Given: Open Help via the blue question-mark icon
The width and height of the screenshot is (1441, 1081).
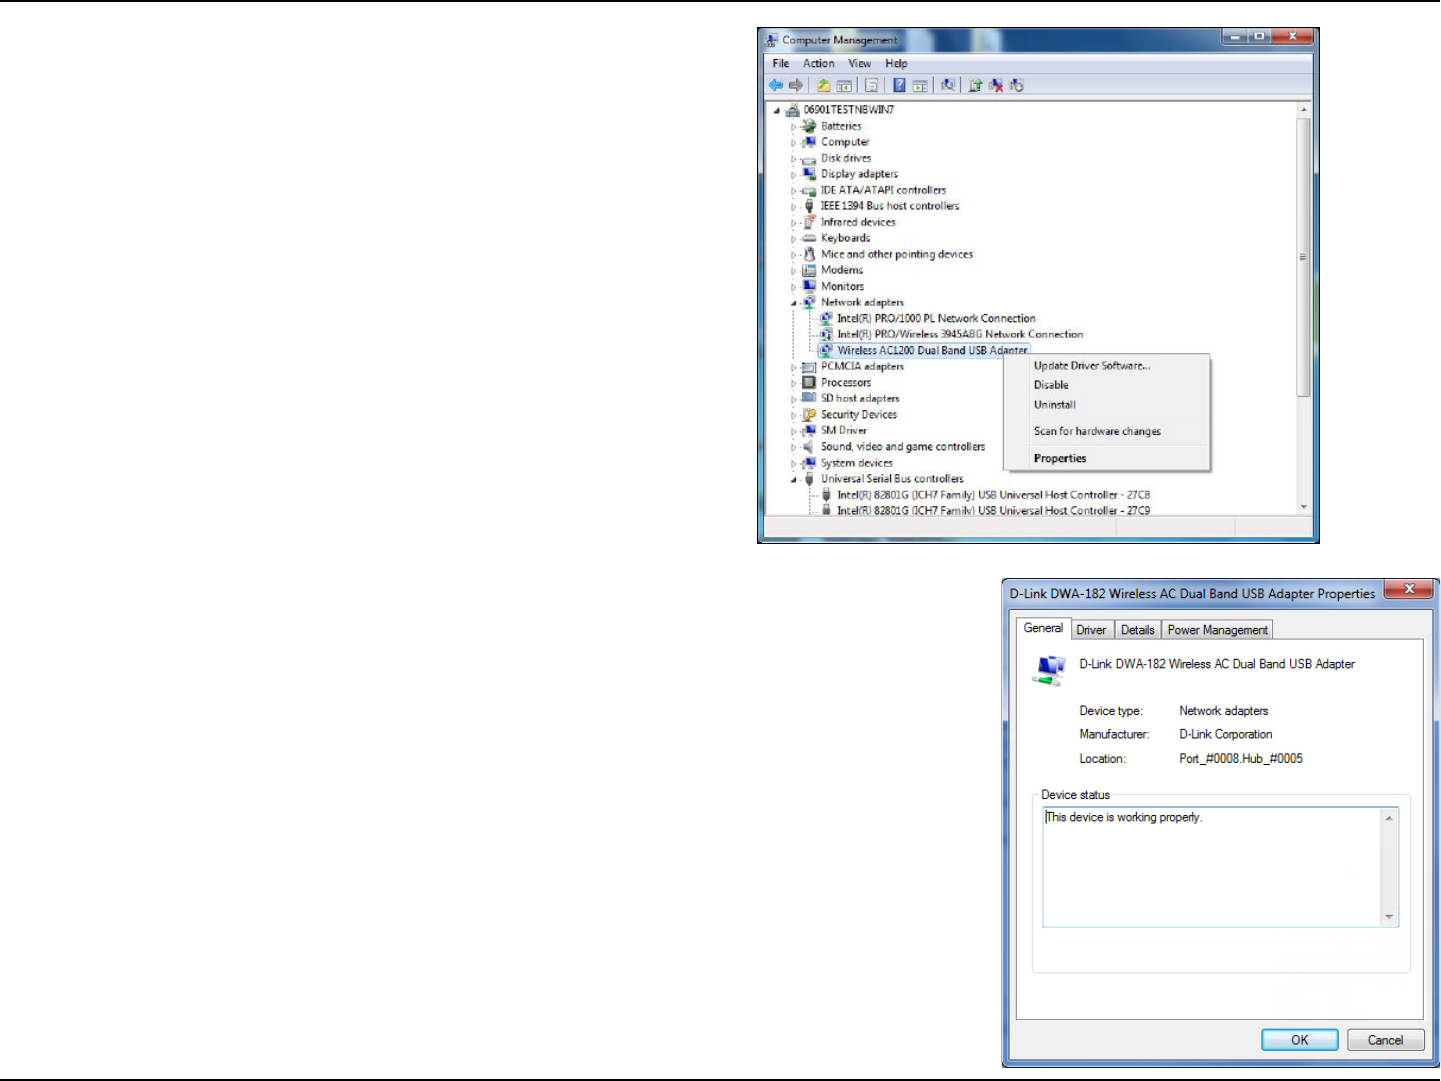Looking at the screenshot, I should click(x=899, y=86).
